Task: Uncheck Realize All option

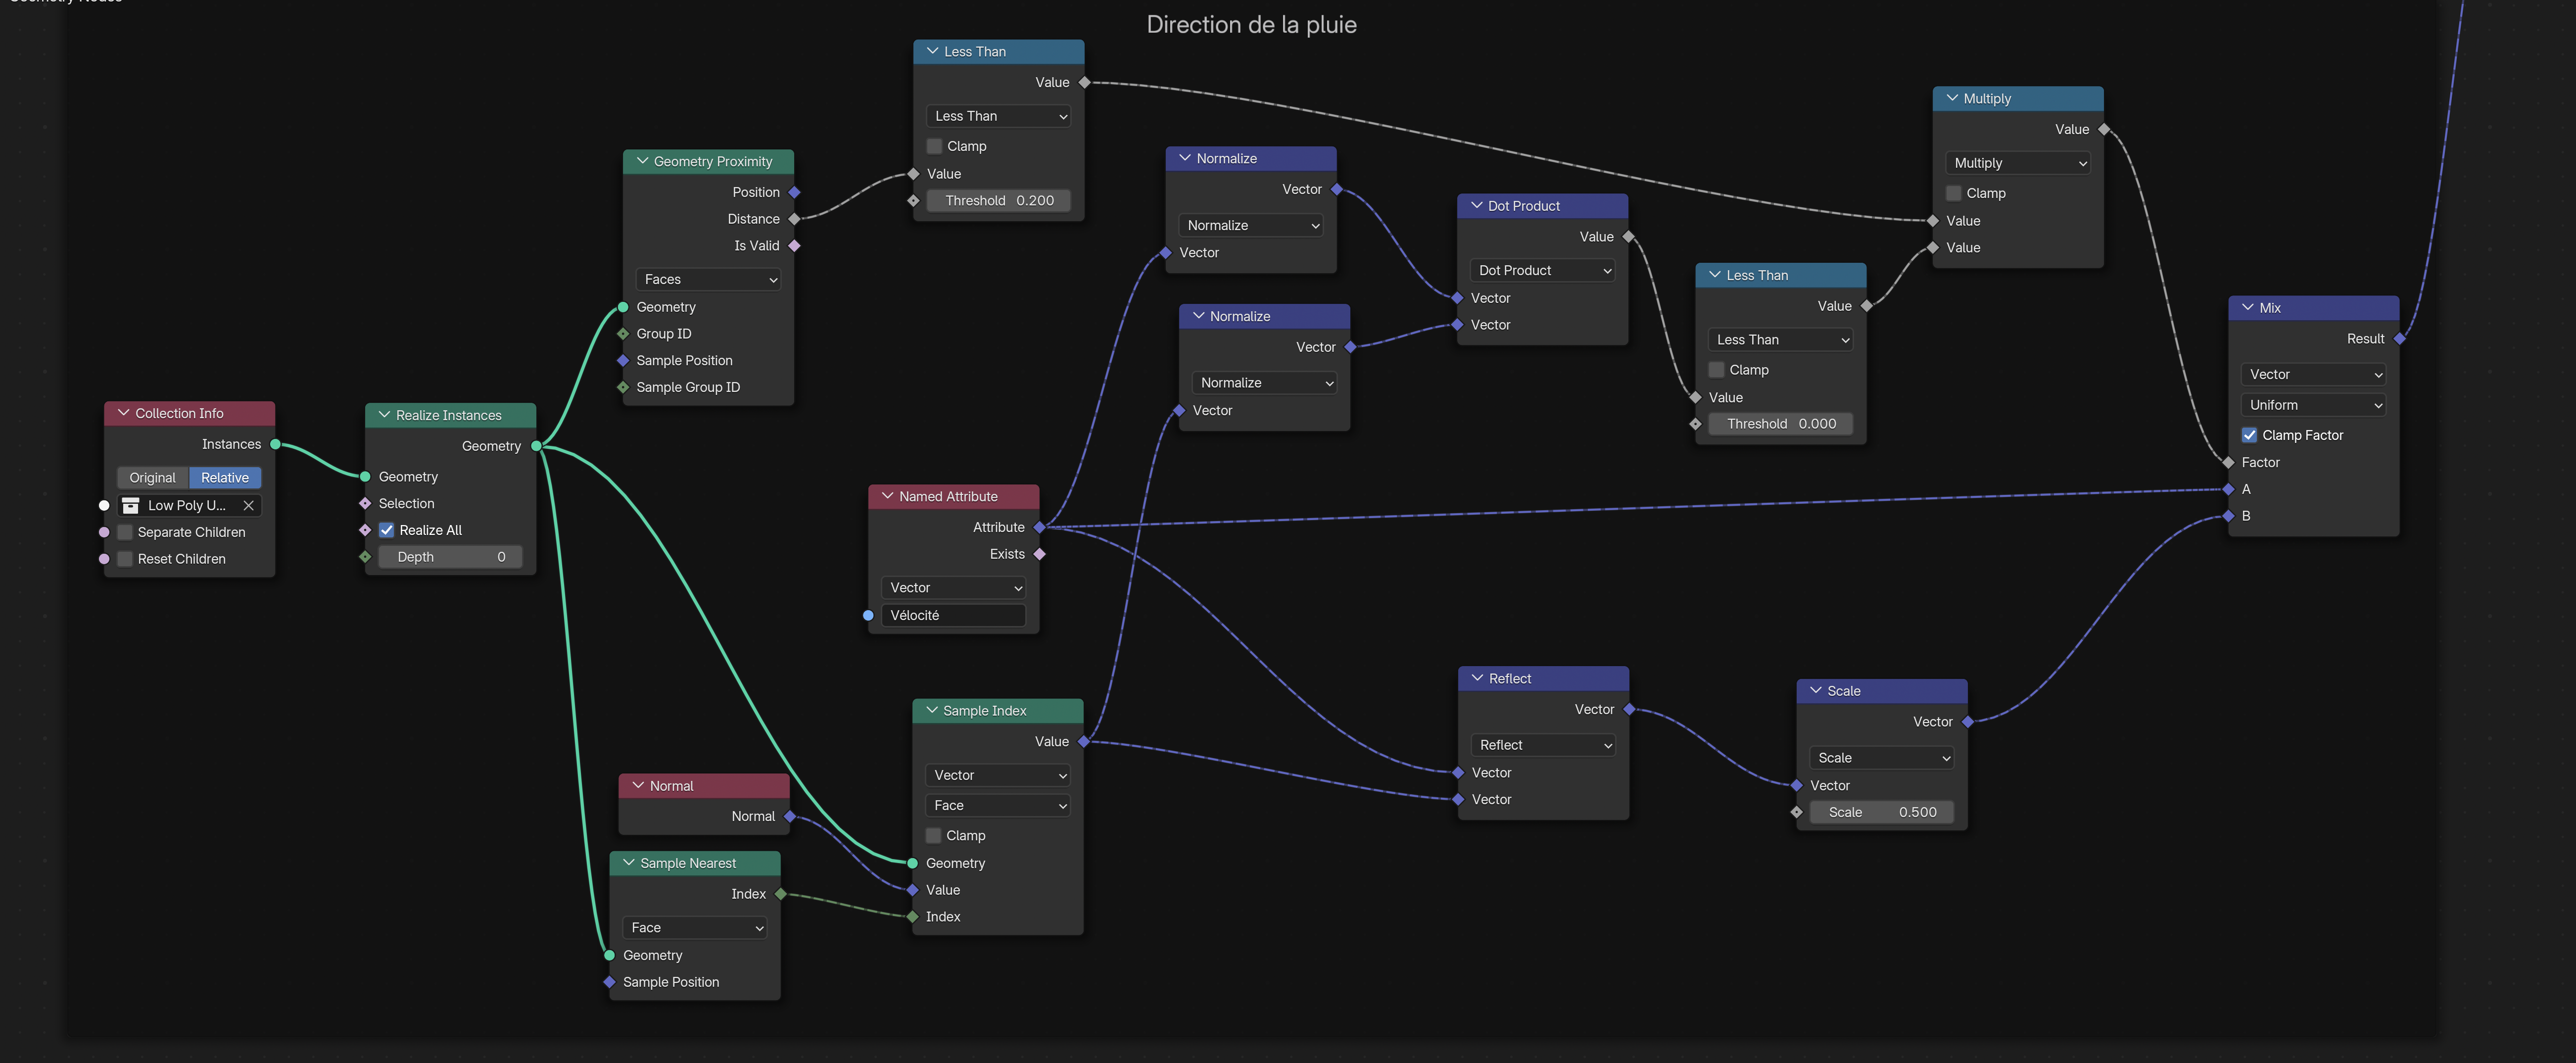Action: pos(386,531)
